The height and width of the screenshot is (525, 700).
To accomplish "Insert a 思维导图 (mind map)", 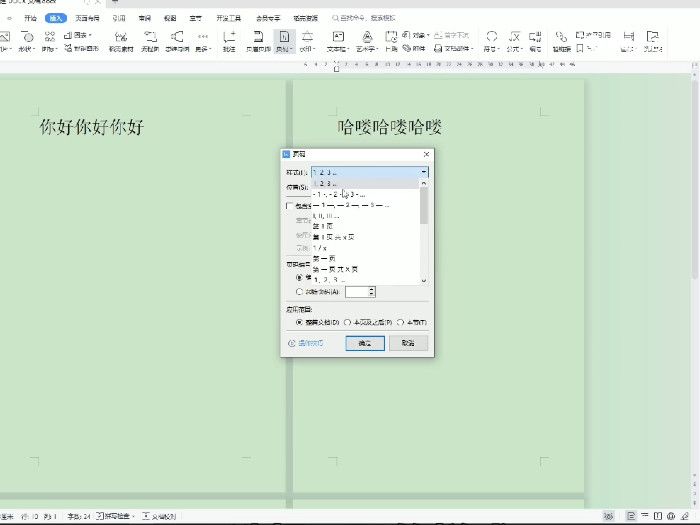I will click(177, 41).
